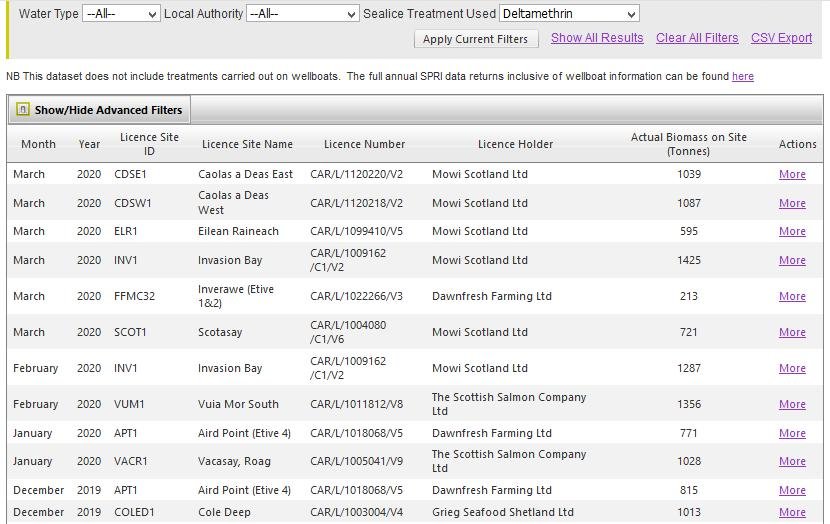Sort by Licence Holder column header

[515, 144]
